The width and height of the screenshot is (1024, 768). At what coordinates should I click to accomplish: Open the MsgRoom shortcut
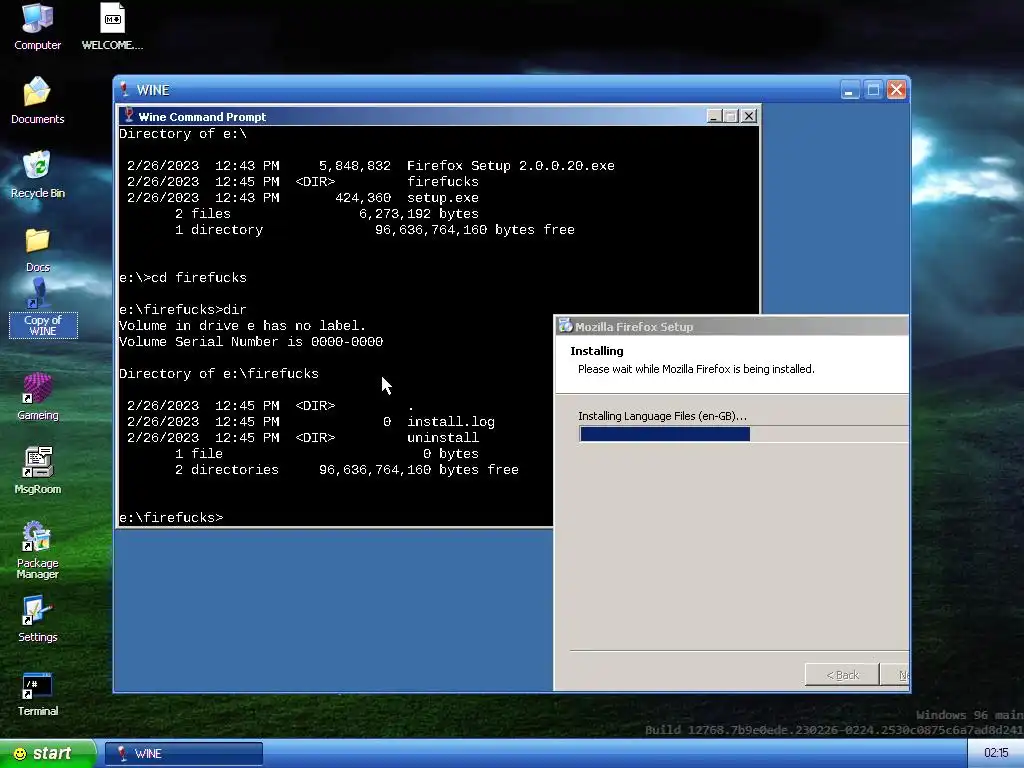pyautogui.click(x=37, y=471)
